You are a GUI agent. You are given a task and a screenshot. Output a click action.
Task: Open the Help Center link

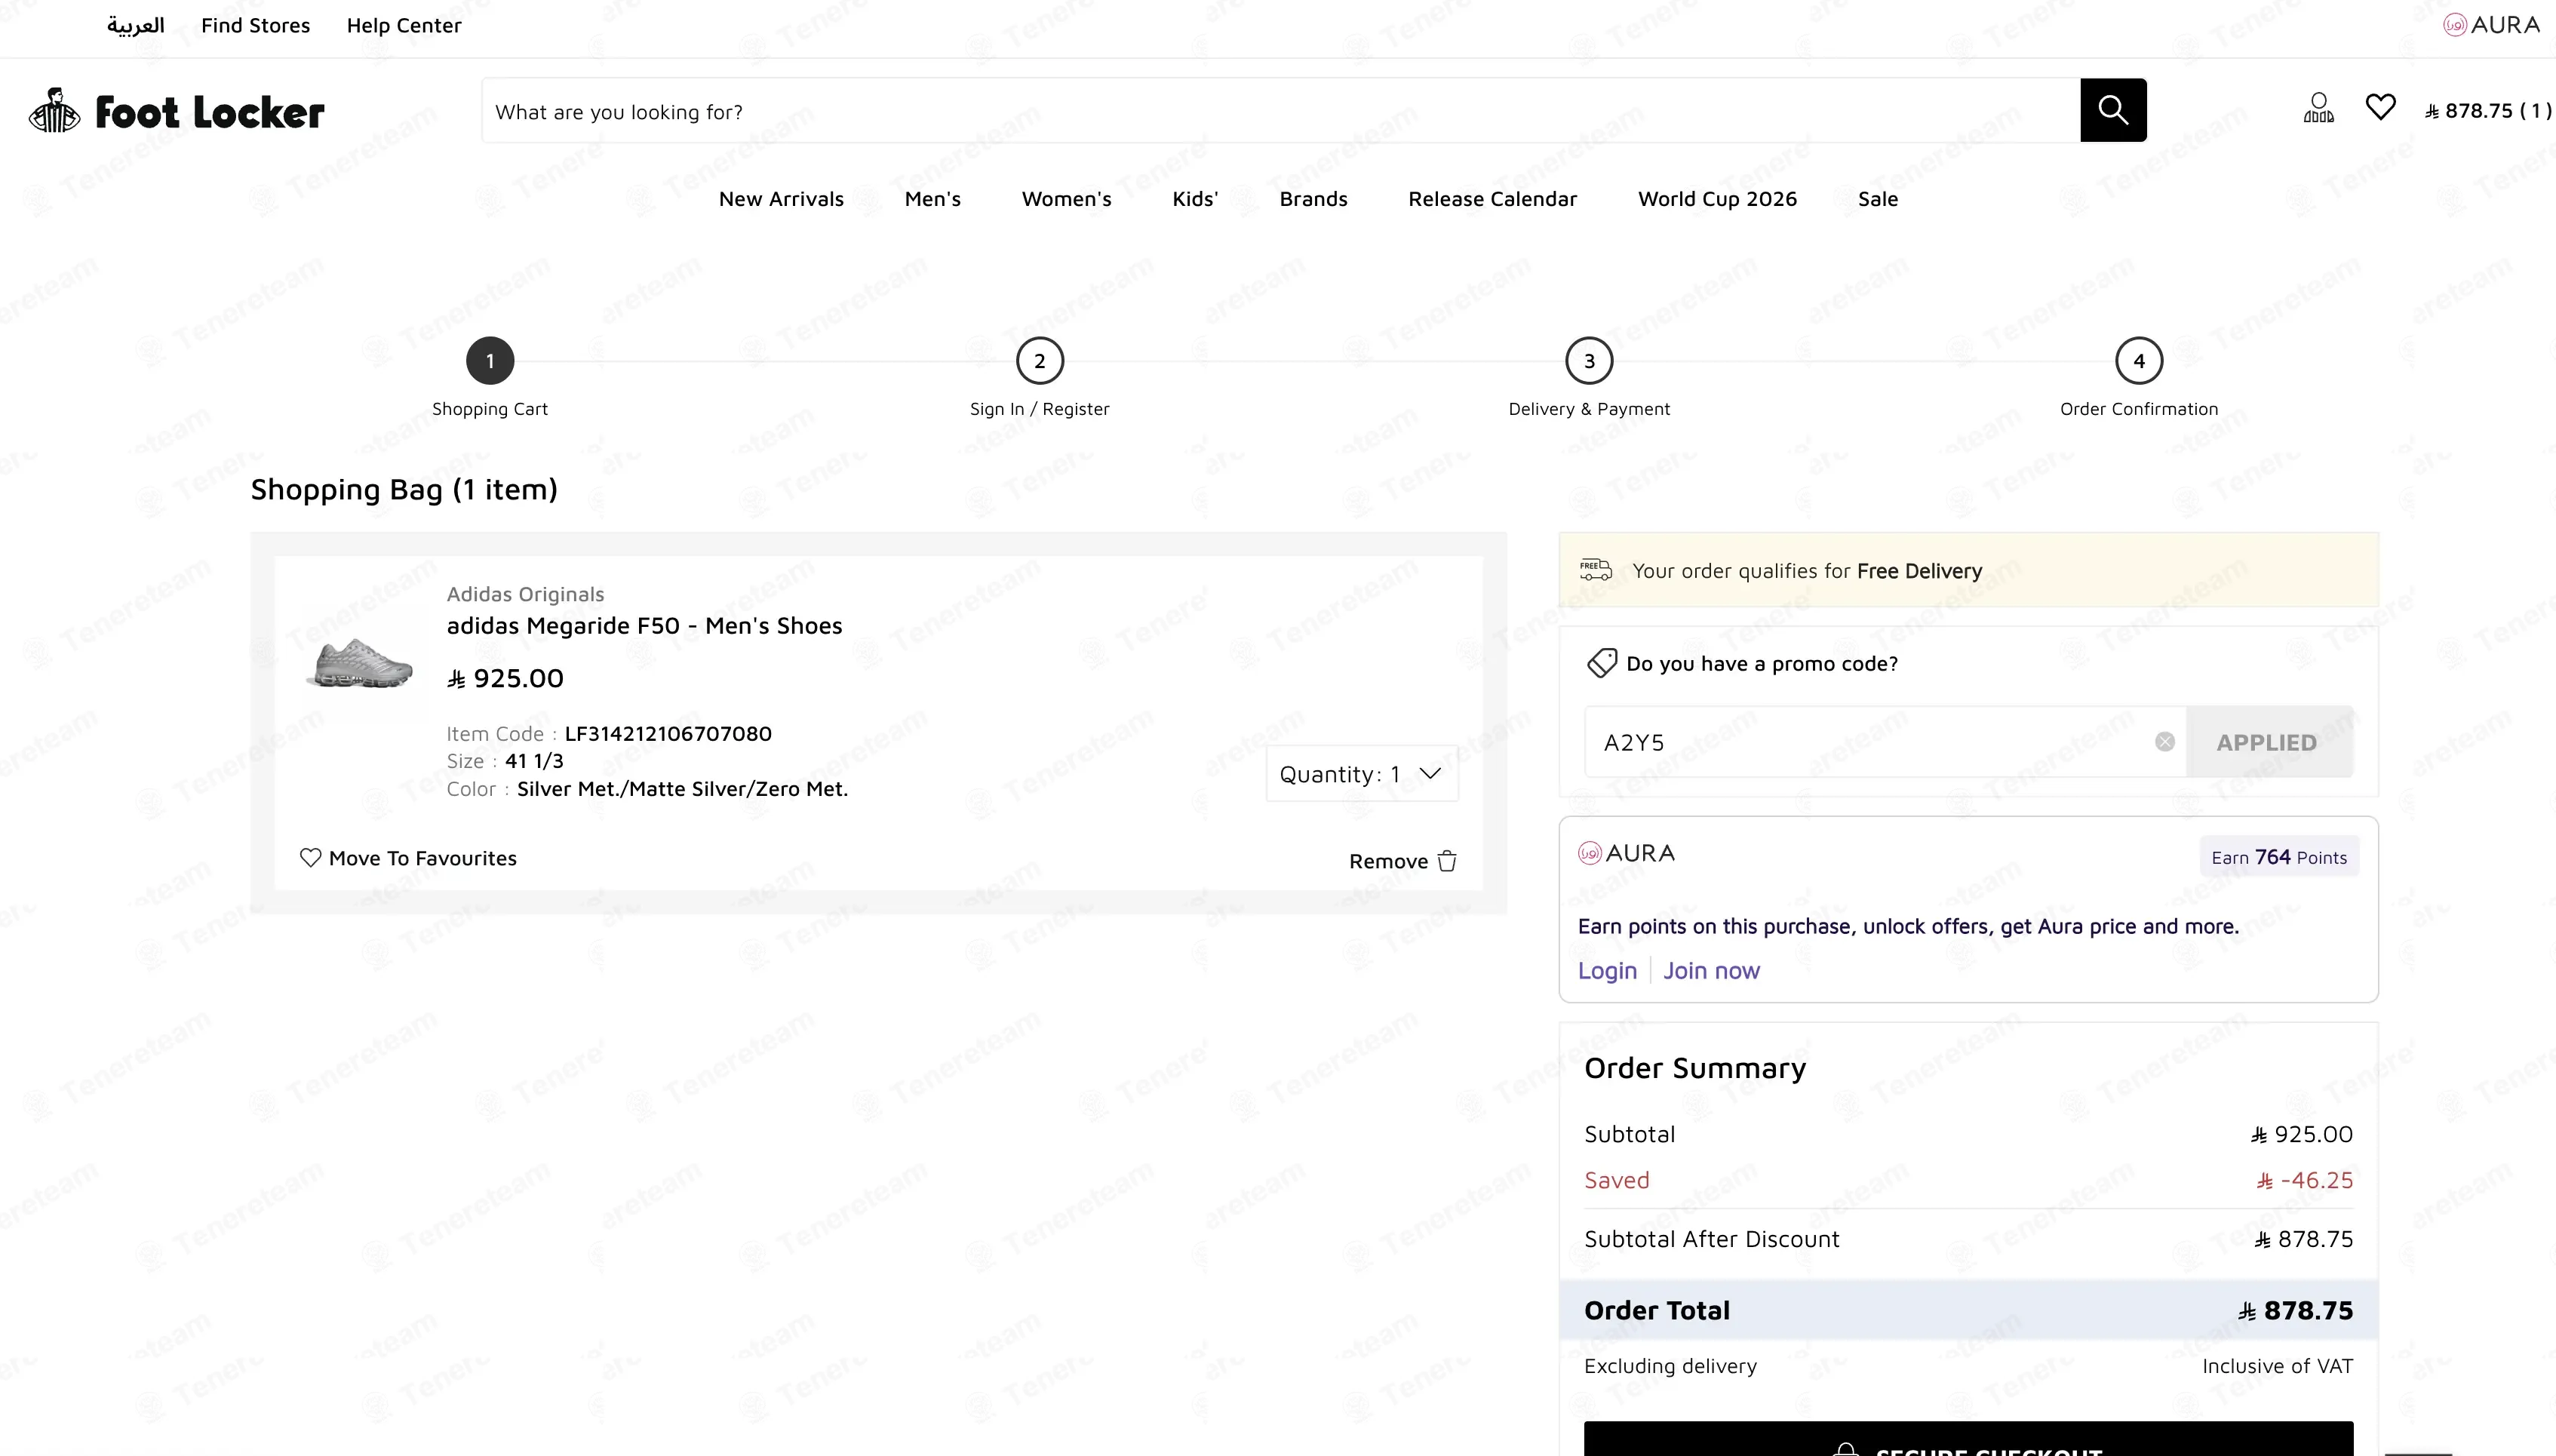[404, 26]
